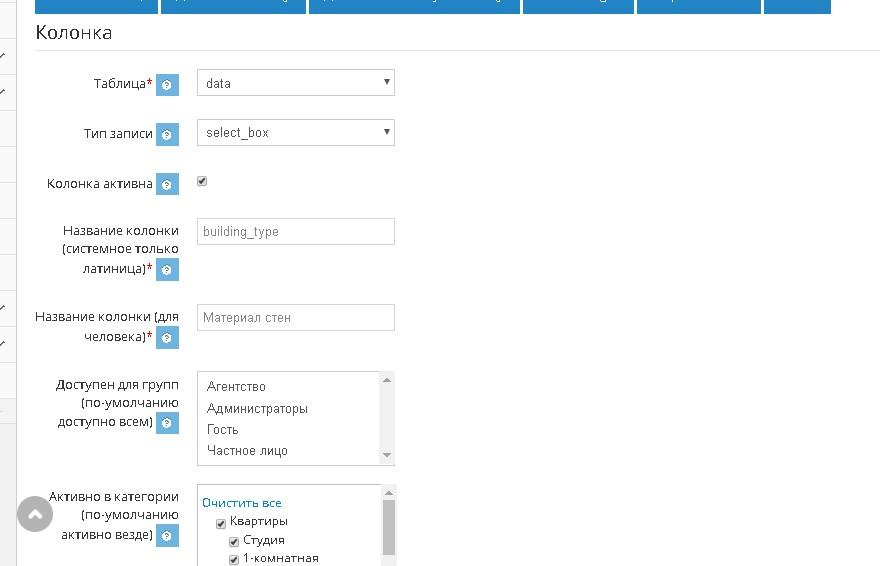Select Гость in the groups list
The width and height of the screenshot is (880, 566).
(222, 430)
